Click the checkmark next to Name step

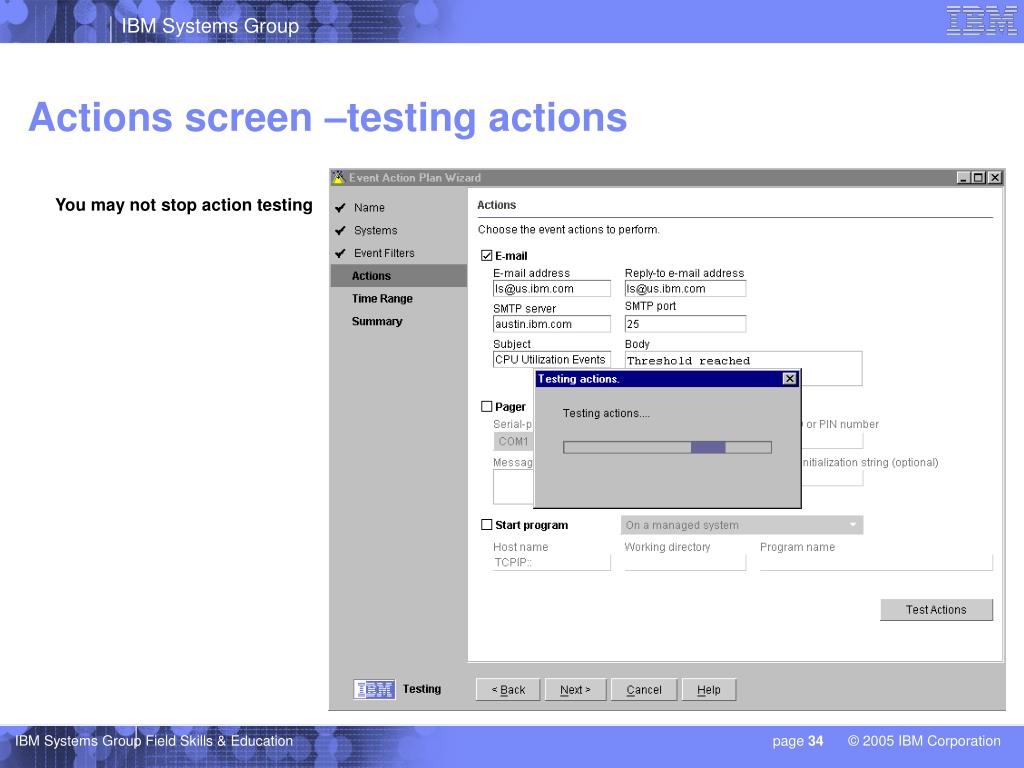click(x=340, y=208)
